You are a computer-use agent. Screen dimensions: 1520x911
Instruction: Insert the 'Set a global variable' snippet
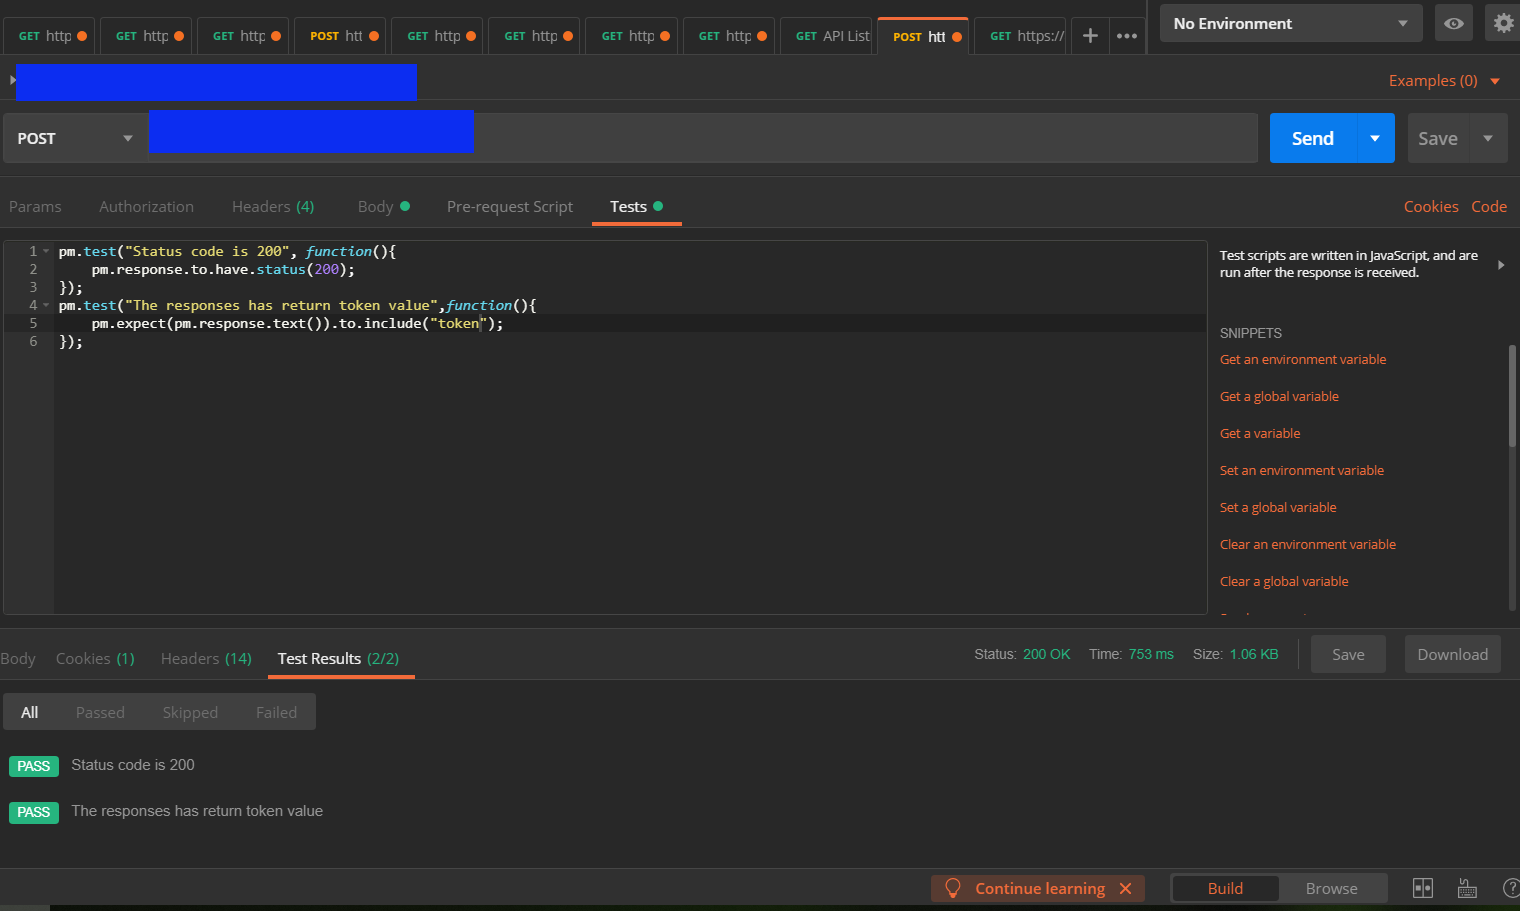point(1278,507)
